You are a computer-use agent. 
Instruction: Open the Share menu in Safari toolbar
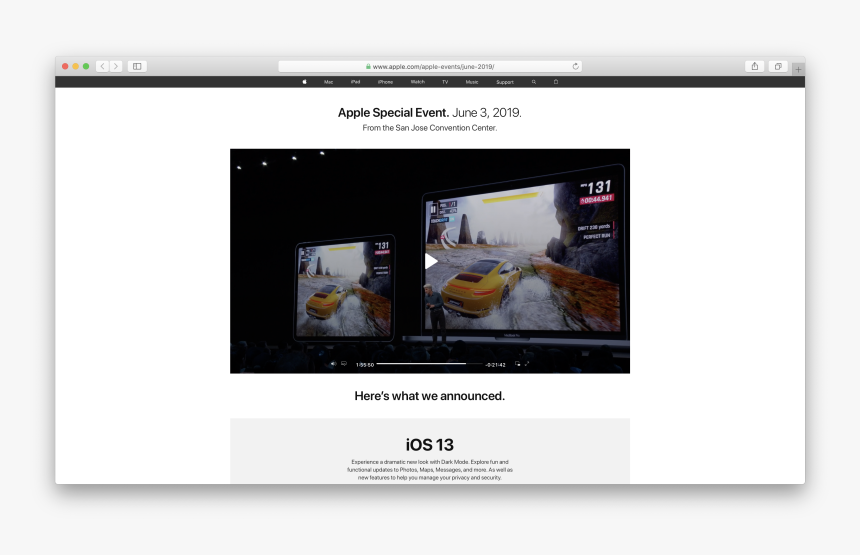tap(754, 66)
